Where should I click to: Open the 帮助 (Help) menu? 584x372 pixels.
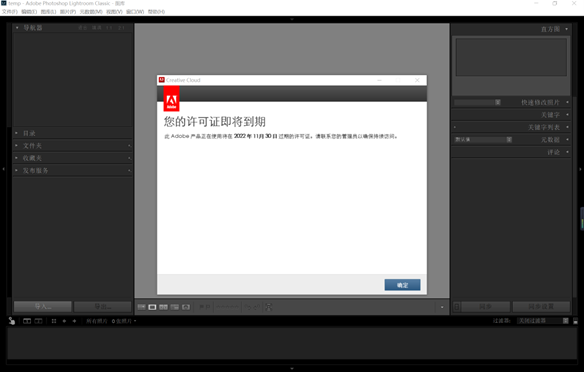156,12
